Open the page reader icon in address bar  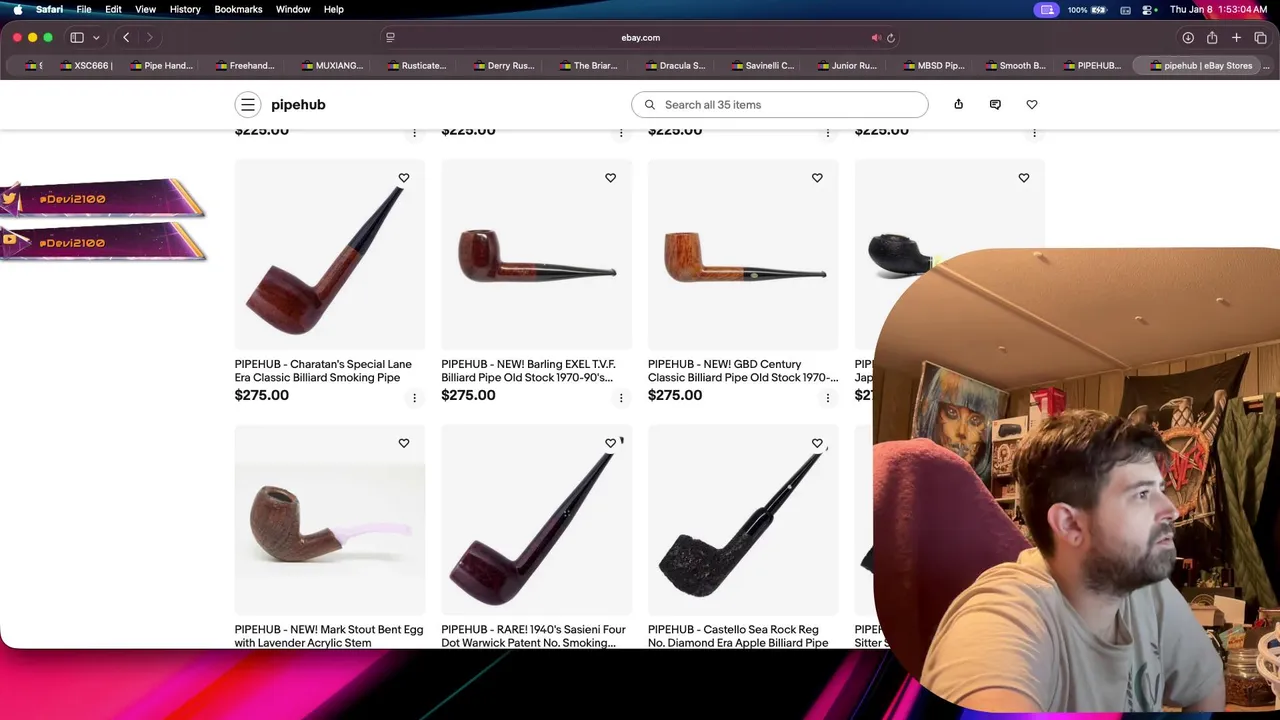pyautogui.click(x=390, y=38)
